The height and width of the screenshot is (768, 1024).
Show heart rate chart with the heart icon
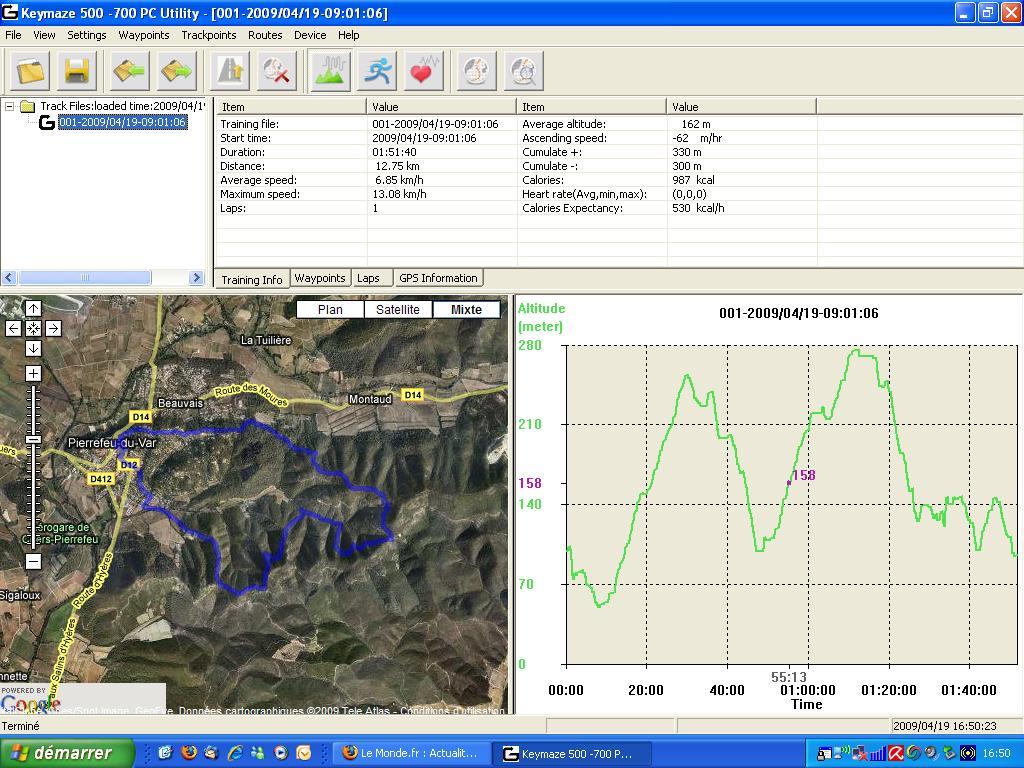423,70
